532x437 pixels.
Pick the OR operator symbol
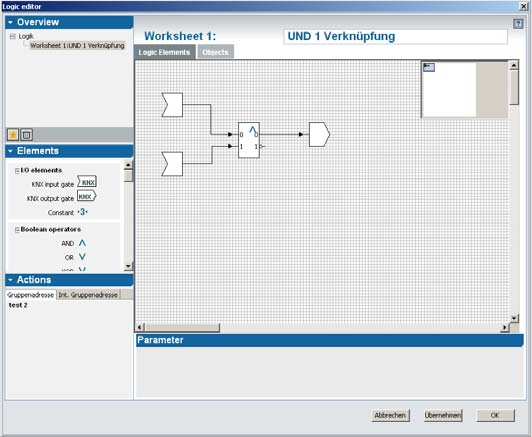[82, 257]
